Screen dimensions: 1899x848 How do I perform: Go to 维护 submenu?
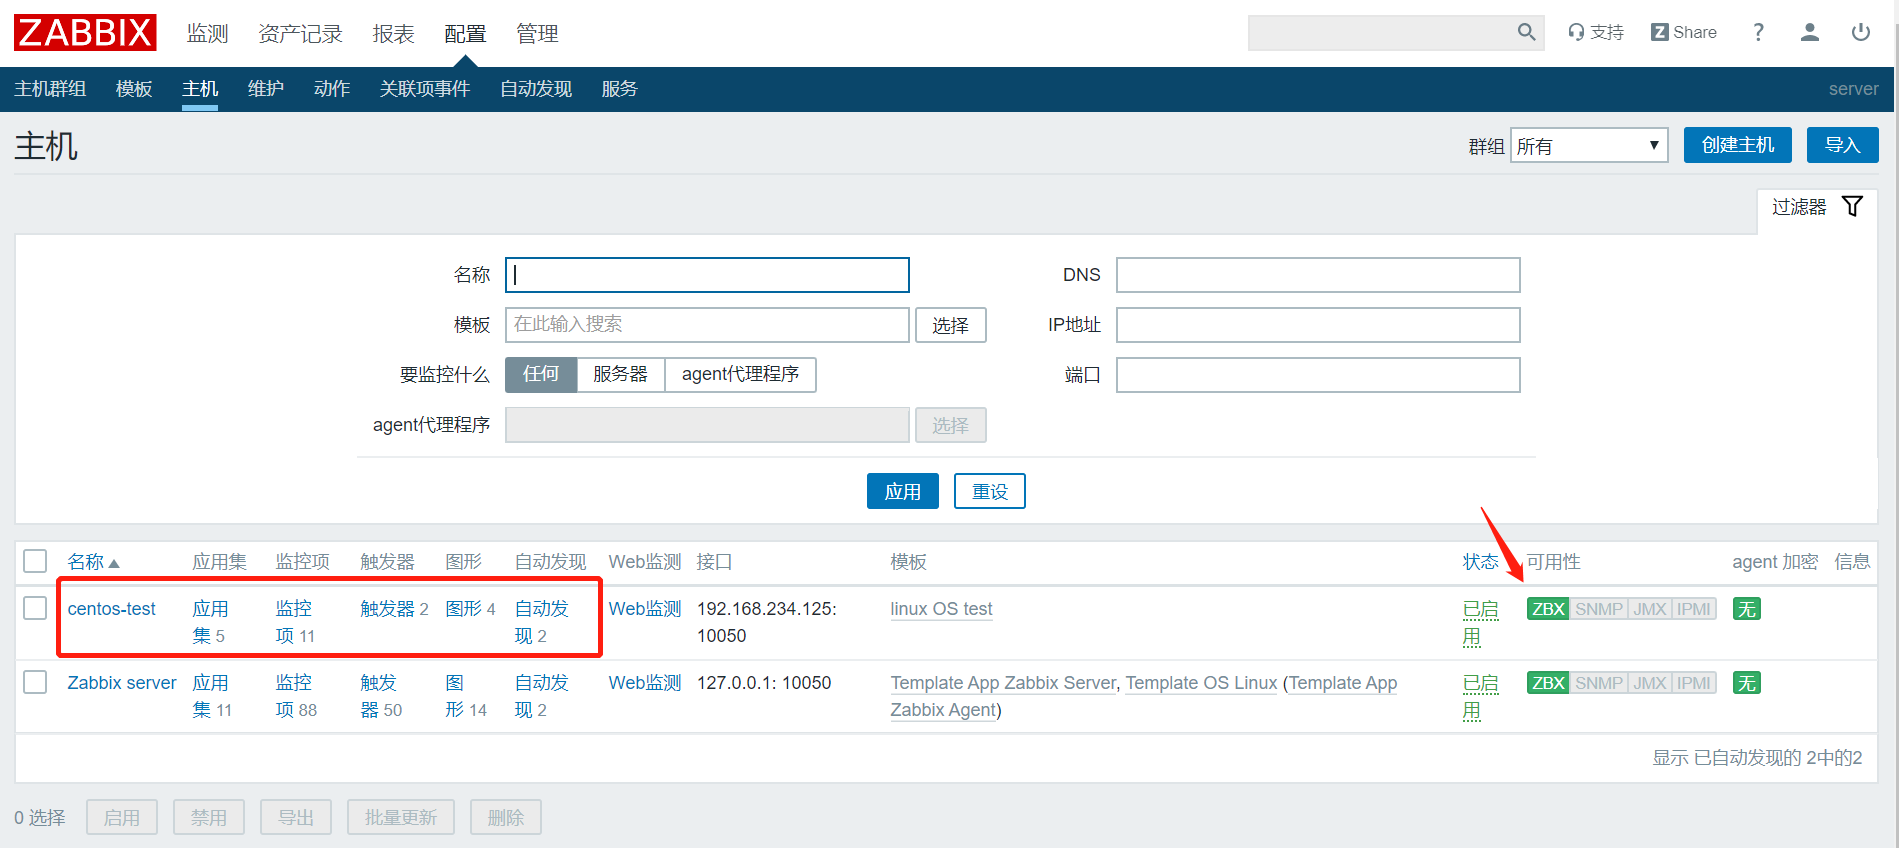pos(266,89)
